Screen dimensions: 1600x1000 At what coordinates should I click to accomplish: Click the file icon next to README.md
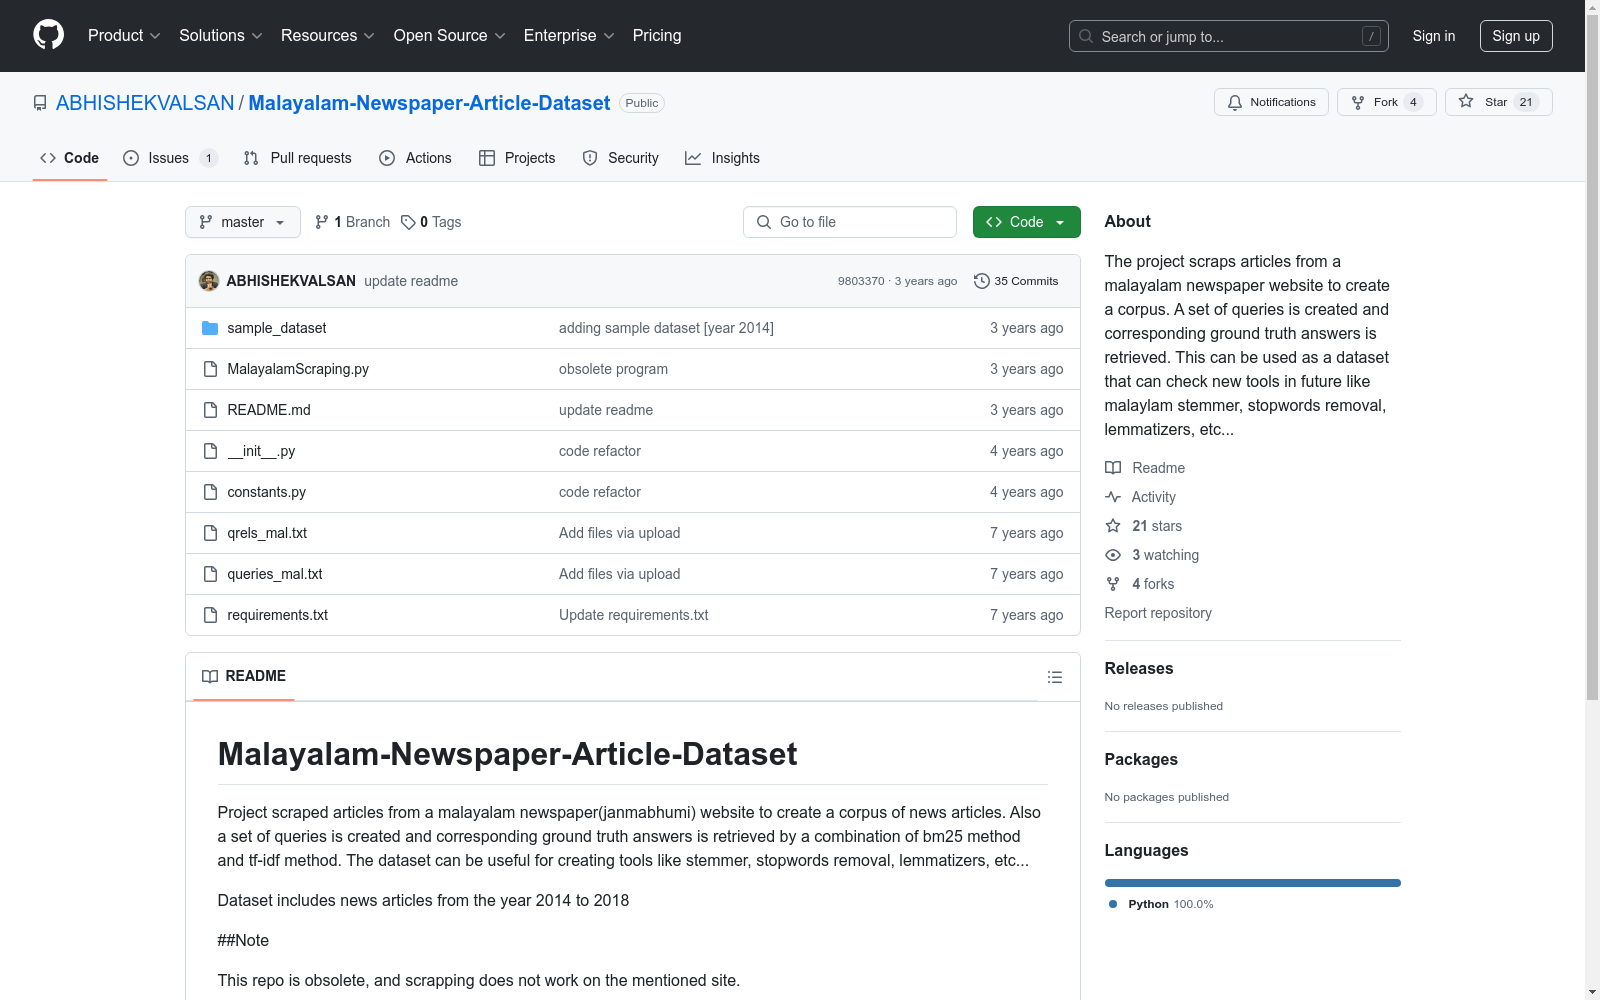coord(210,410)
